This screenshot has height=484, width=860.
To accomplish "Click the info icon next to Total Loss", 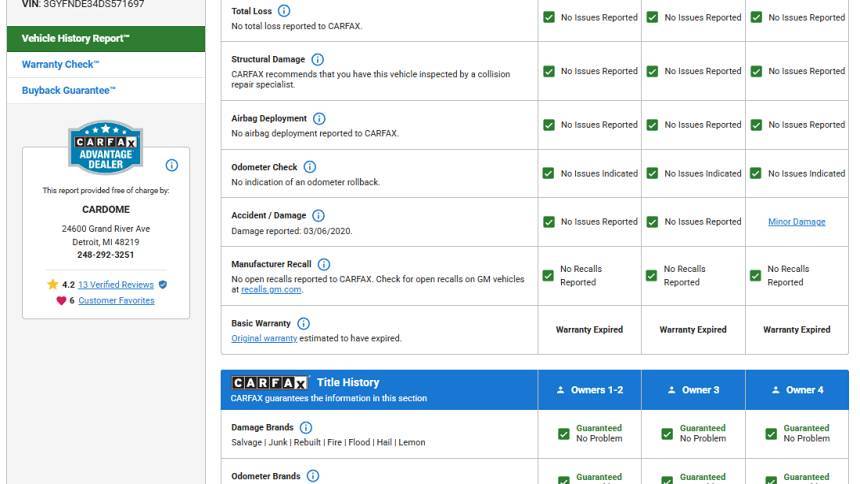I will pyautogui.click(x=284, y=10).
